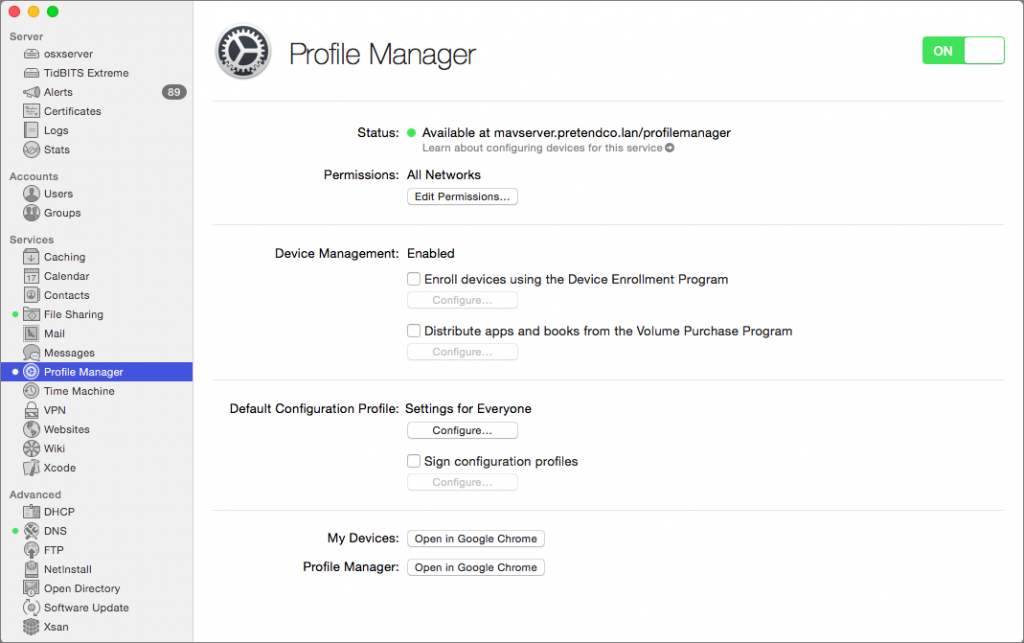Click the 'All Networks' permissions value
1024x643 pixels.
443,175
